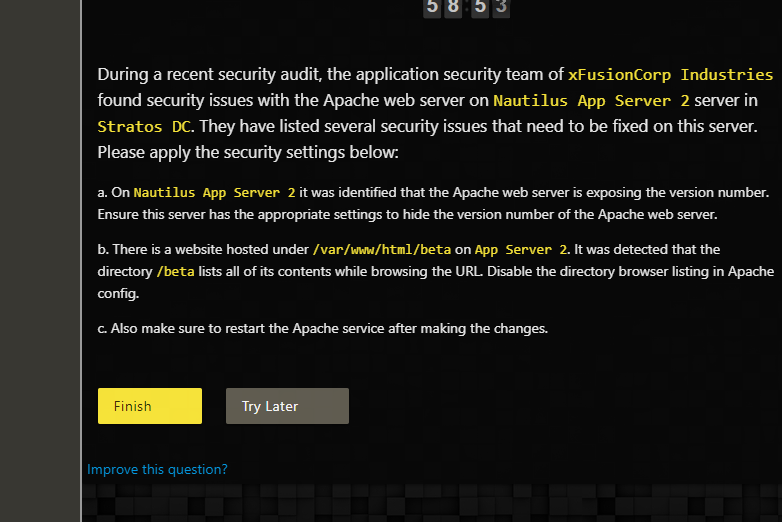Screen dimensions: 782x522
Task: Click the second minutes digit of the timer
Action: click(x=455, y=7)
